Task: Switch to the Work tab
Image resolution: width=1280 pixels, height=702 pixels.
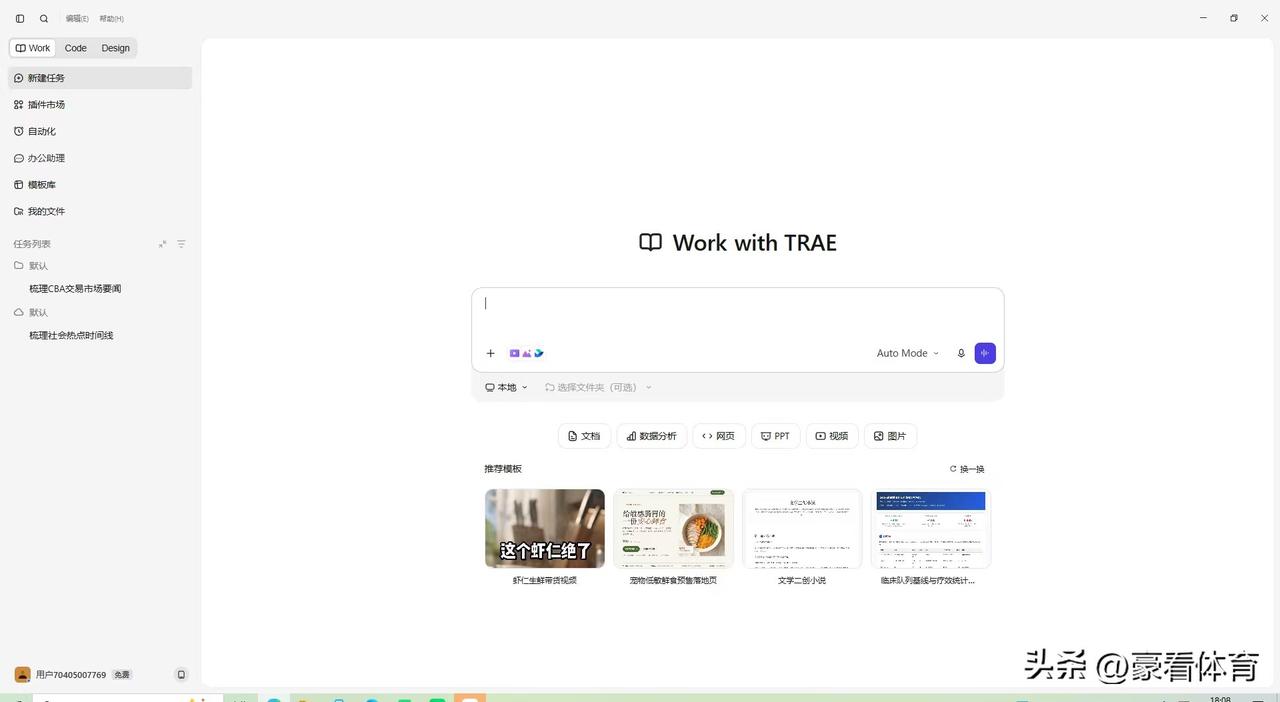Action: (x=33, y=48)
